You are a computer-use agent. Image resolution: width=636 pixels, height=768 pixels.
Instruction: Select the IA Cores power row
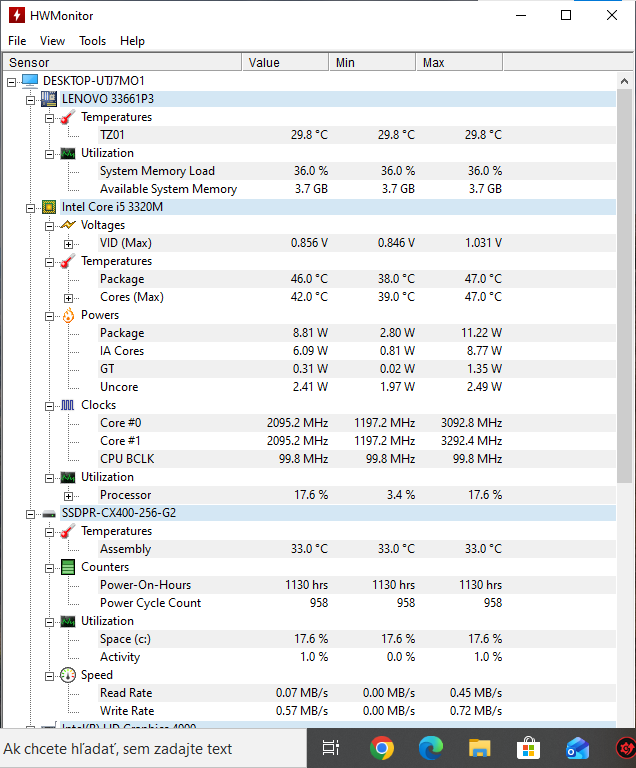click(x=357, y=351)
